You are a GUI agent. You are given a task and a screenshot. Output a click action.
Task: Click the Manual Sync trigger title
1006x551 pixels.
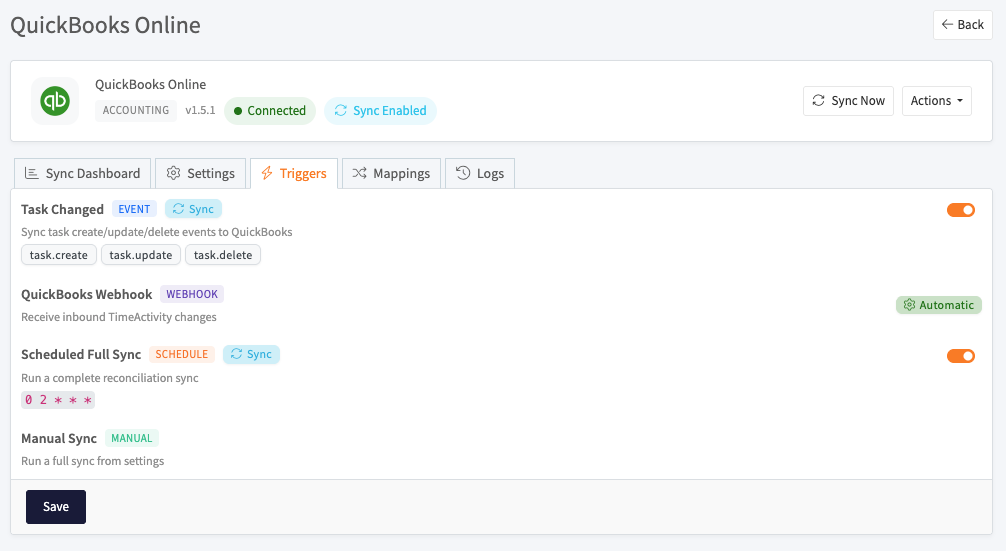pyautogui.click(x=59, y=438)
